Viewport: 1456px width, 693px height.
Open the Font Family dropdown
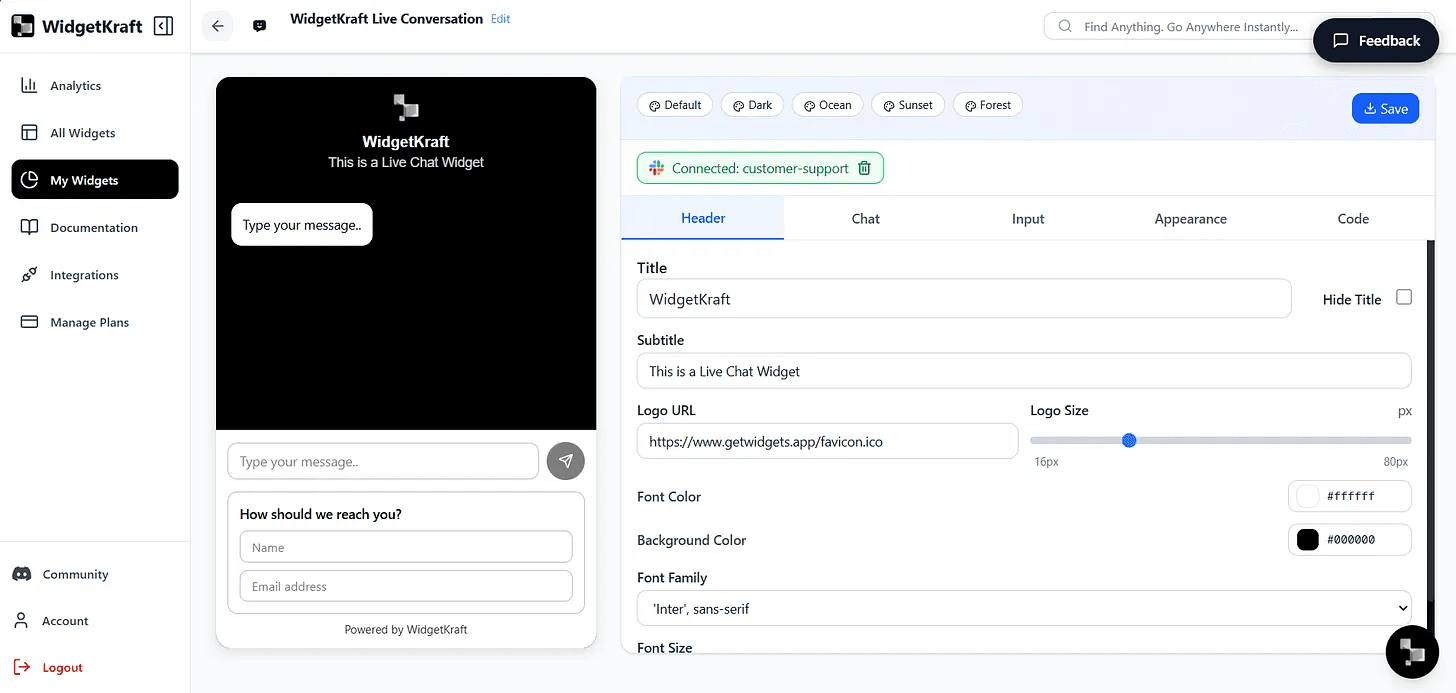[x=1024, y=607]
